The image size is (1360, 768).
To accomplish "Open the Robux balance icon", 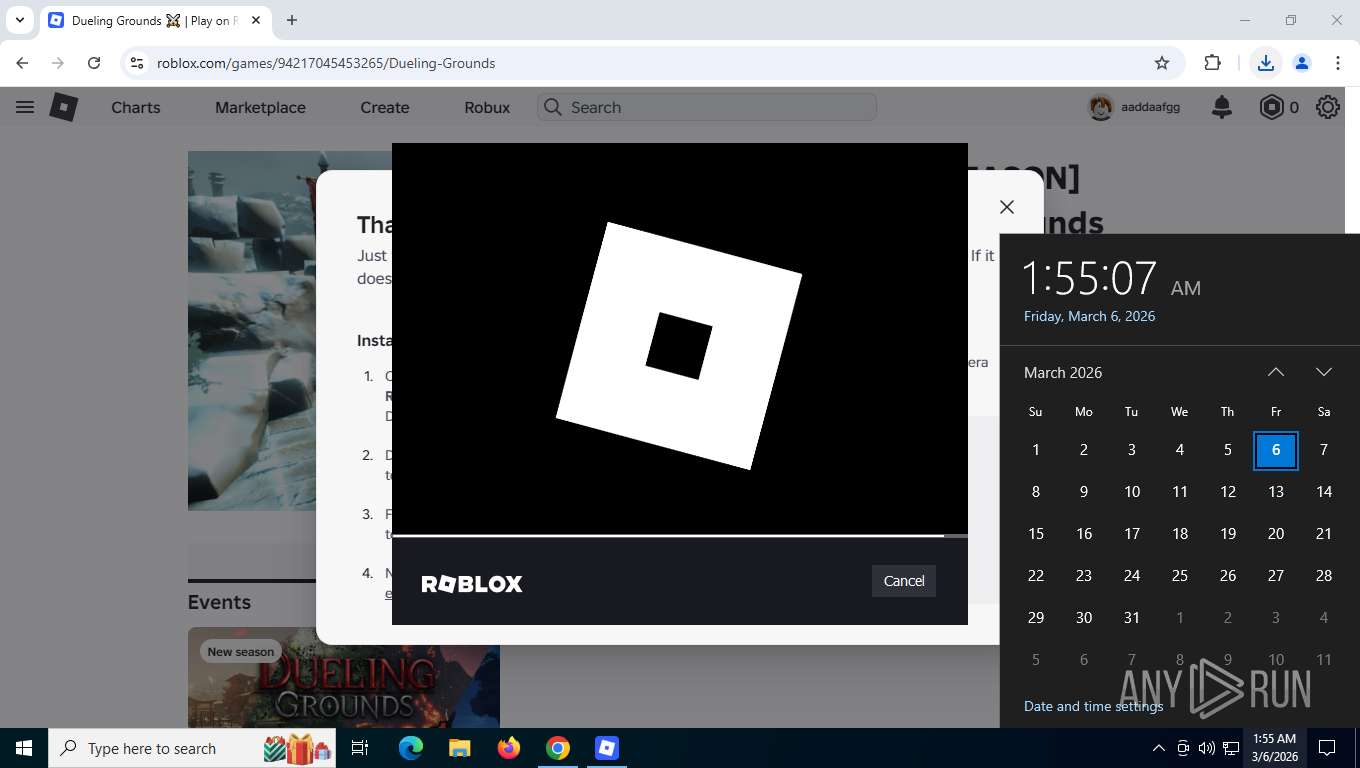I will [x=1272, y=107].
